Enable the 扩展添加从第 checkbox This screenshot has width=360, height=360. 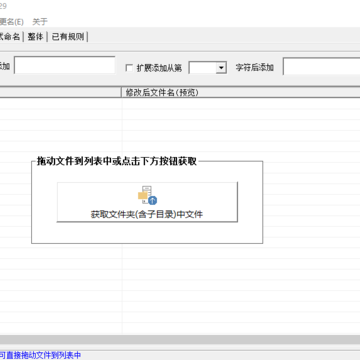coord(129,68)
